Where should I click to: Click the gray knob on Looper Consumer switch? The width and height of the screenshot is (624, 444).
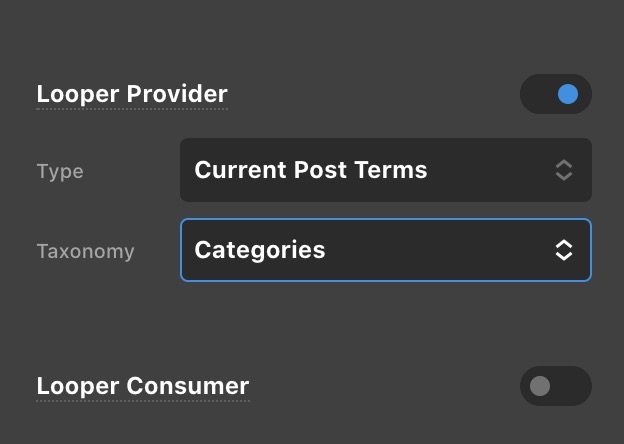(x=540, y=386)
